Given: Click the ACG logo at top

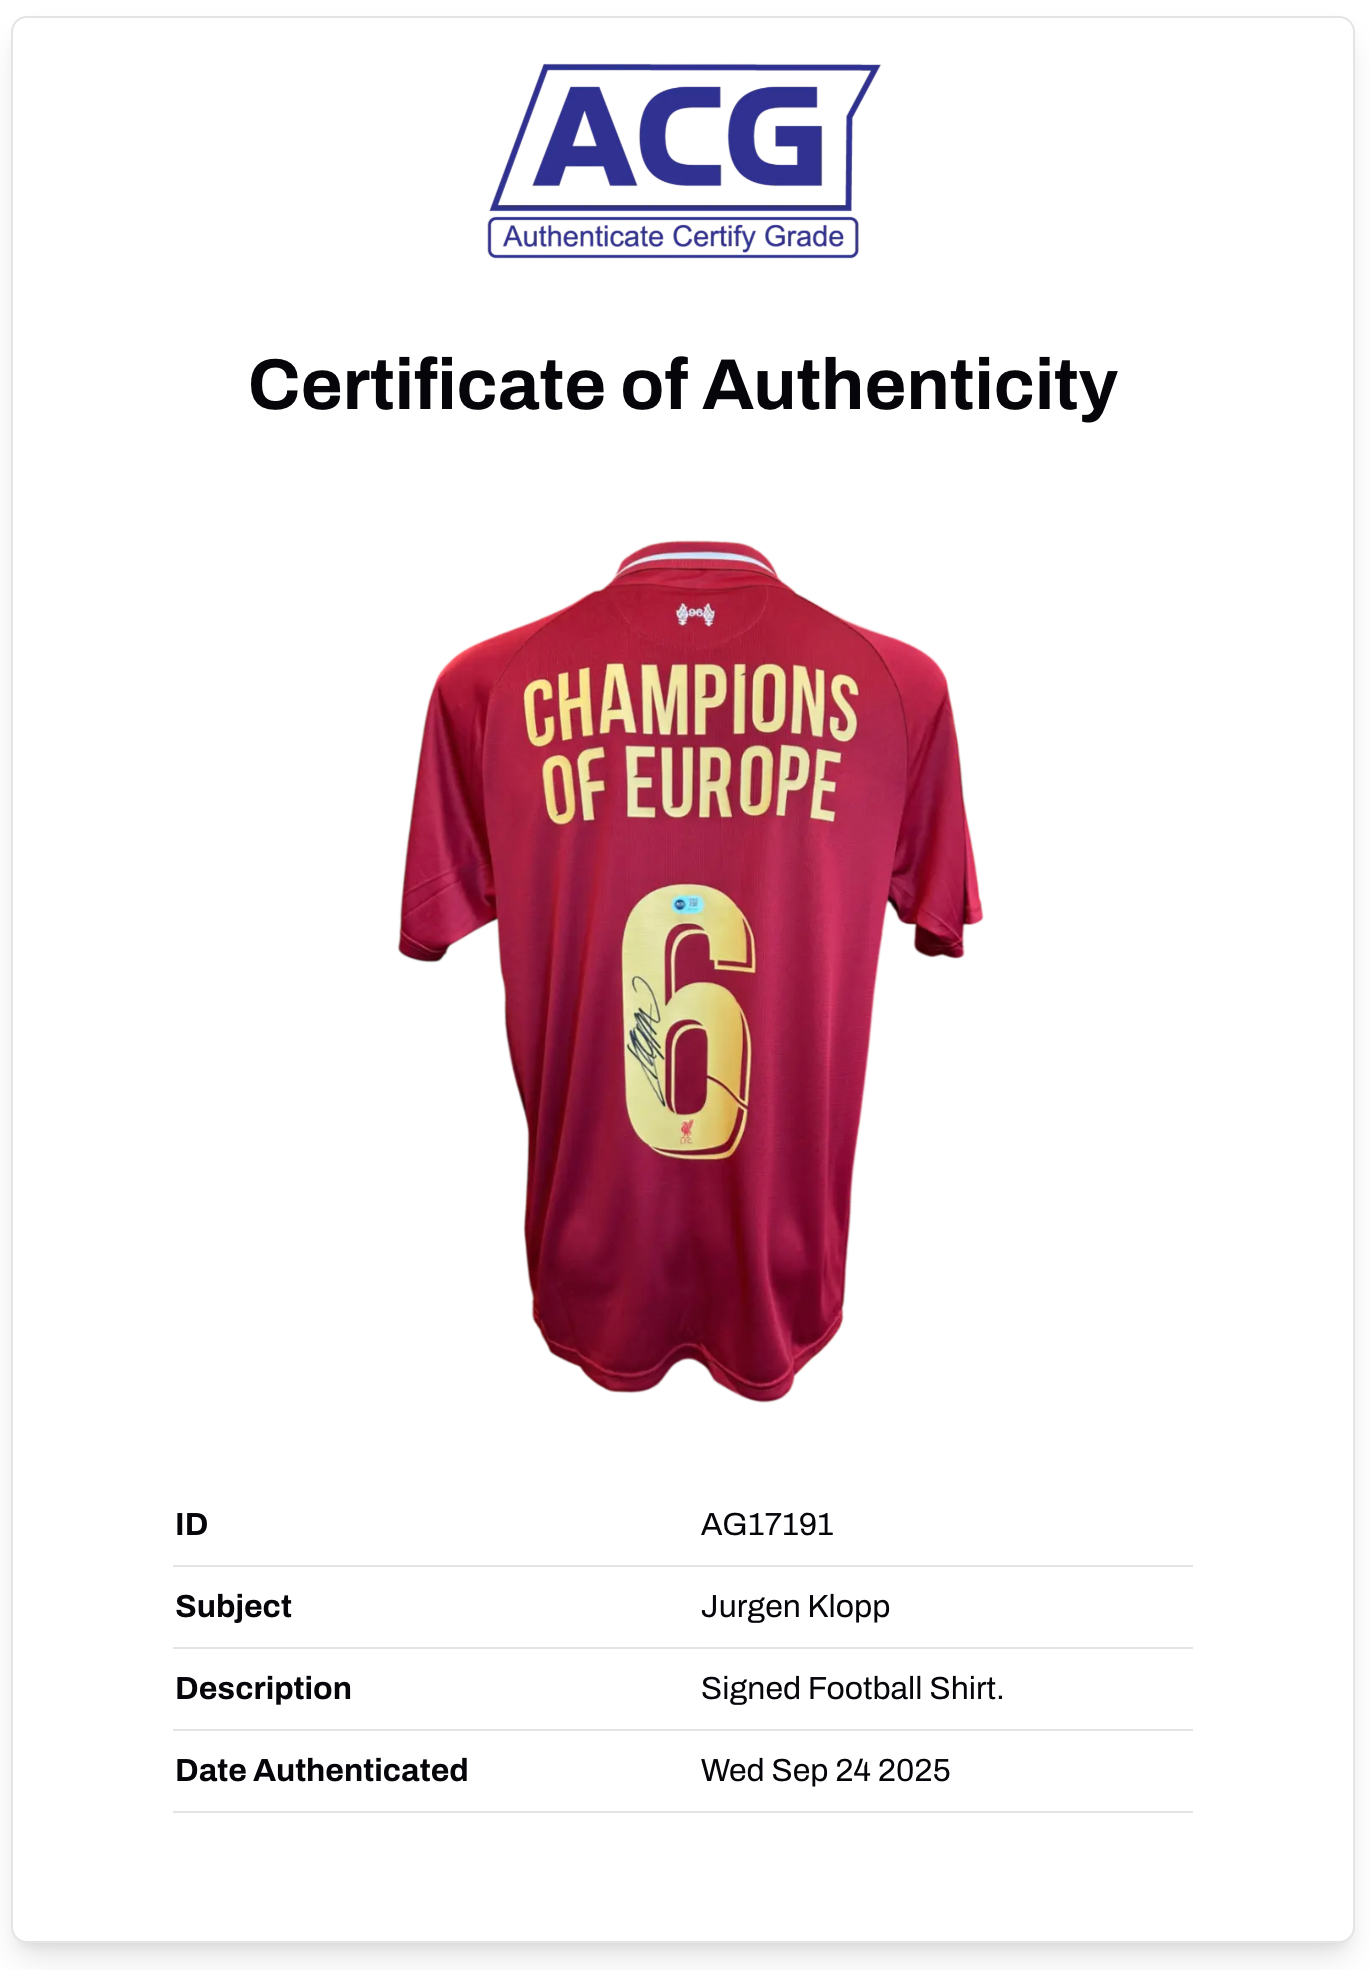Looking at the screenshot, I should (685, 137).
